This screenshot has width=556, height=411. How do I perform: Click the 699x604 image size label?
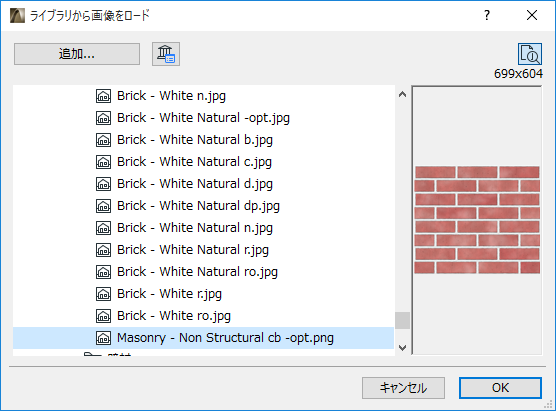coord(518,74)
